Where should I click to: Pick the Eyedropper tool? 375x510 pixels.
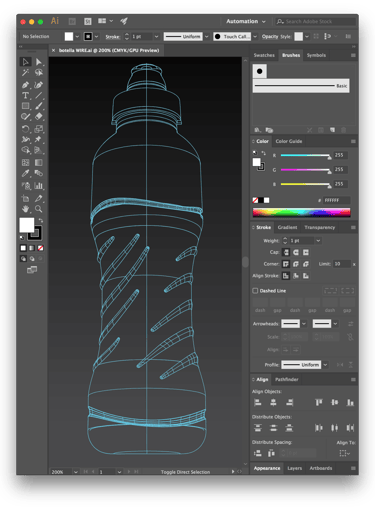[x=25, y=173]
